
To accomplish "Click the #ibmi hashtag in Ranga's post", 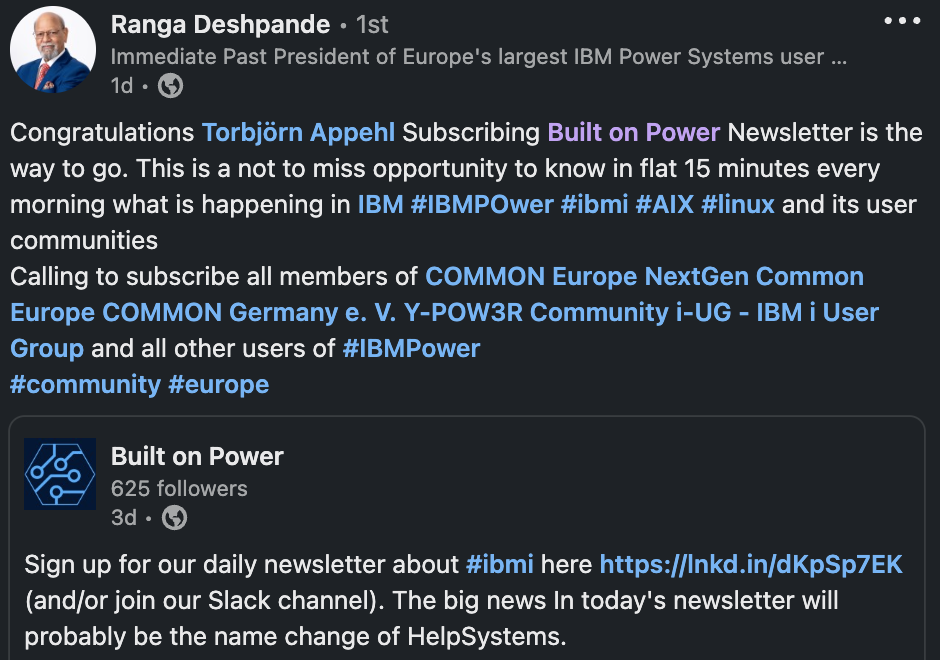I will point(594,204).
